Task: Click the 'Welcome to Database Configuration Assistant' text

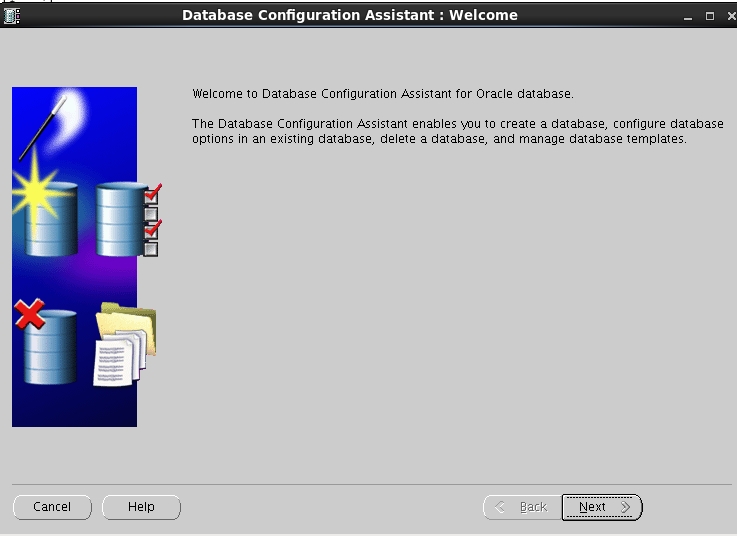Action: pyautogui.click(x=383, y=94)
